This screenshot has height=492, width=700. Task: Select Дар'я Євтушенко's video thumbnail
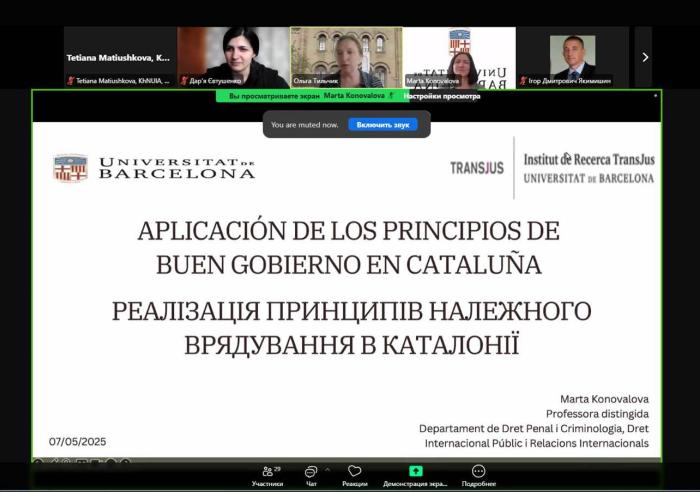(x=233, y=55)
